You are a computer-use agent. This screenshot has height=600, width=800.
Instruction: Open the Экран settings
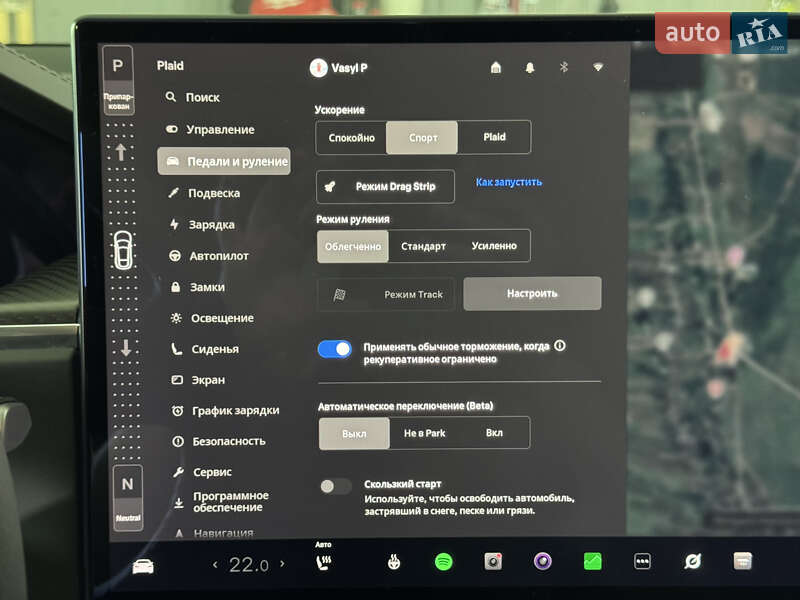point(198,380)
